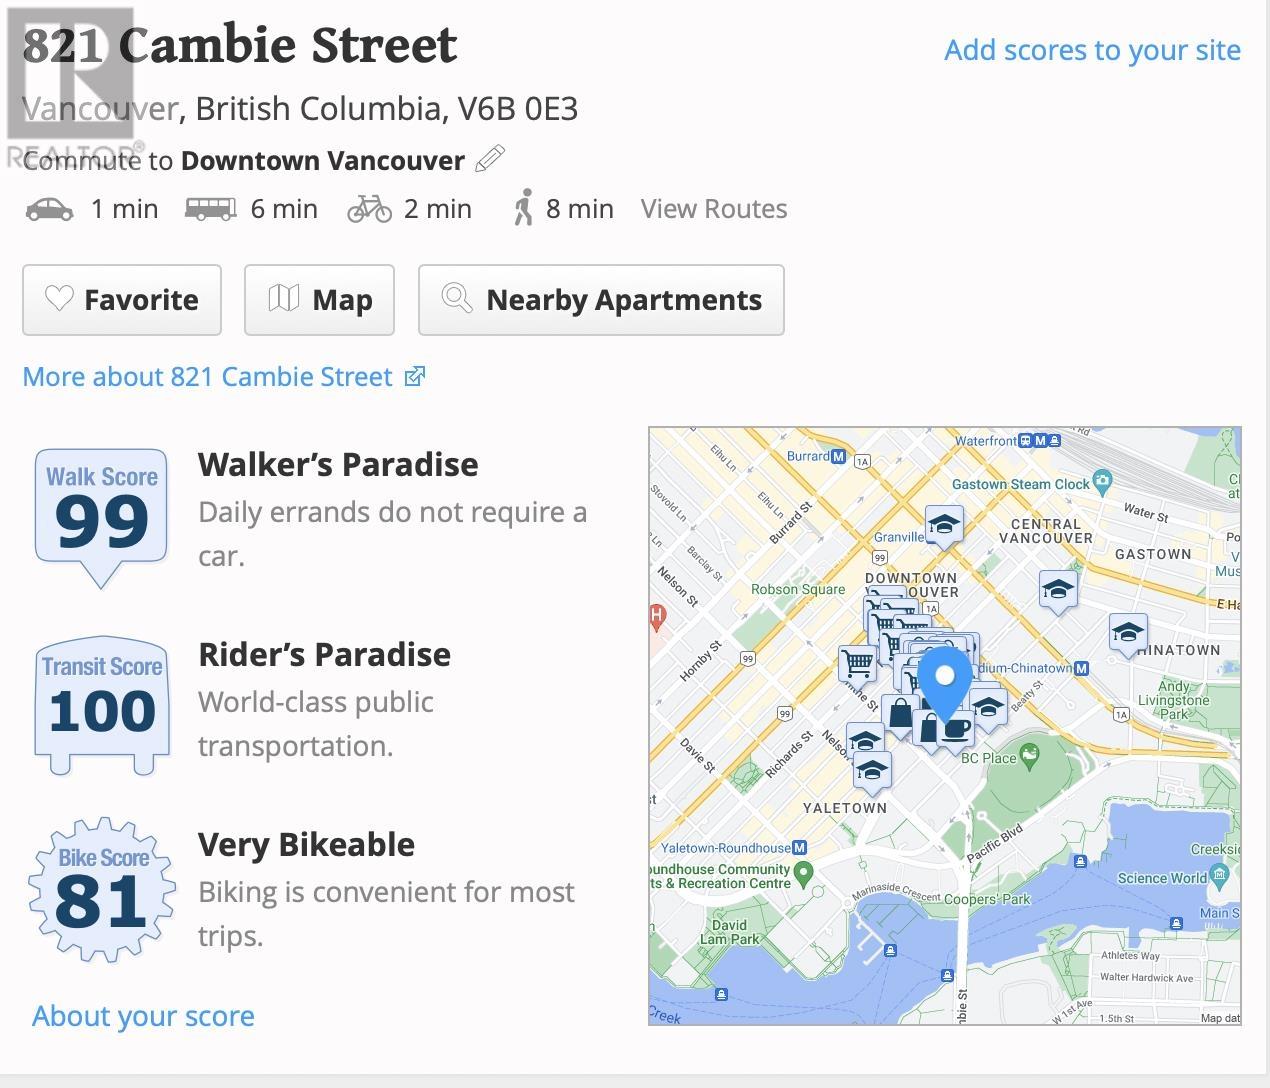Add this address to Favorite
The width and height of the screenshot is (1270, 1088).
(x=122, y=300)
